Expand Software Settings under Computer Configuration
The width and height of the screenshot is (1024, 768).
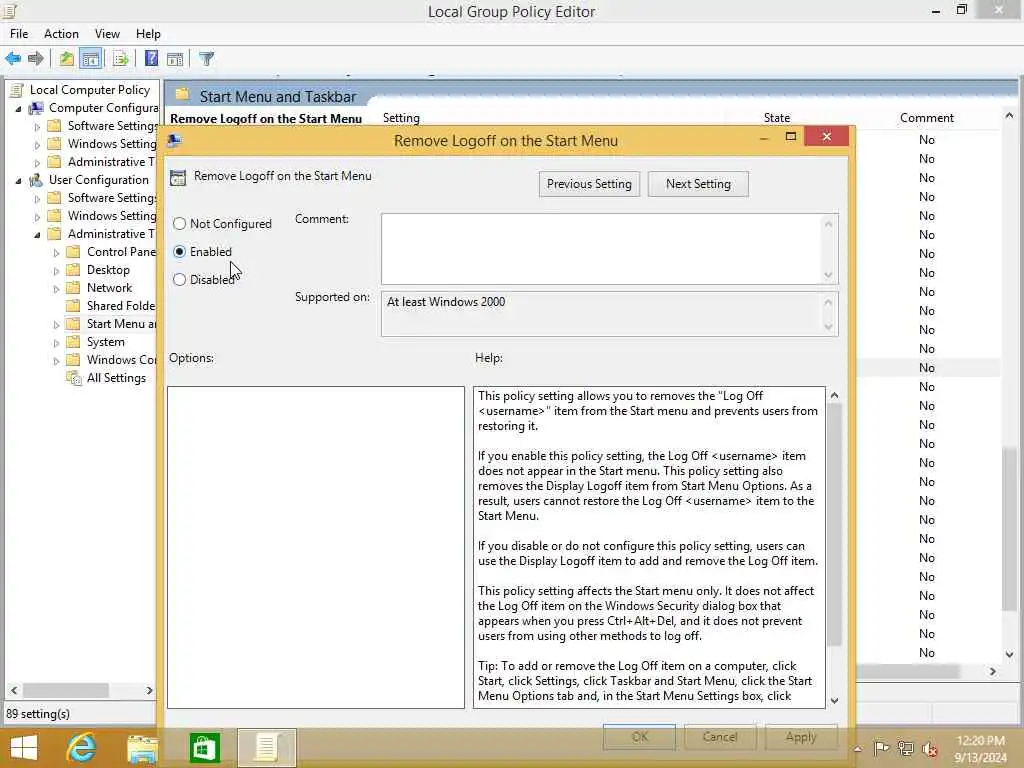tap(37, 127)
